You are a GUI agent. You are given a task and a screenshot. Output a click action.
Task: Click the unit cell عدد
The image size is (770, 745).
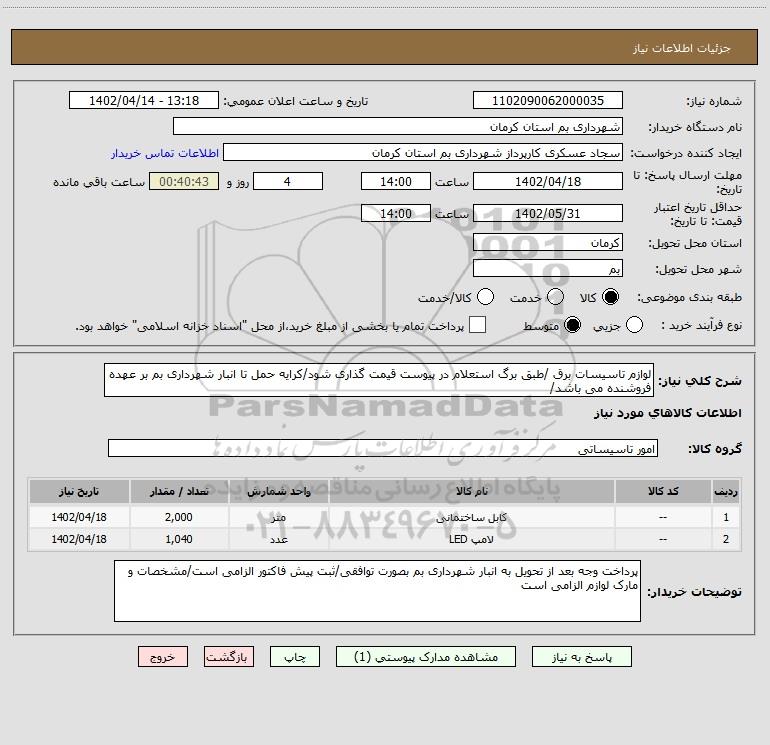(x=278, y=539)
